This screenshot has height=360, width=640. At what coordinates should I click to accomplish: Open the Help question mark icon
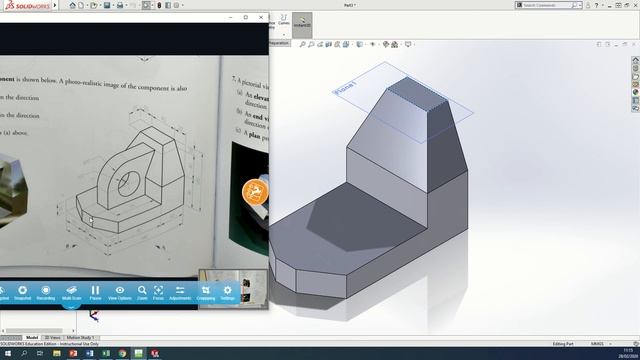tap(596, 5)
